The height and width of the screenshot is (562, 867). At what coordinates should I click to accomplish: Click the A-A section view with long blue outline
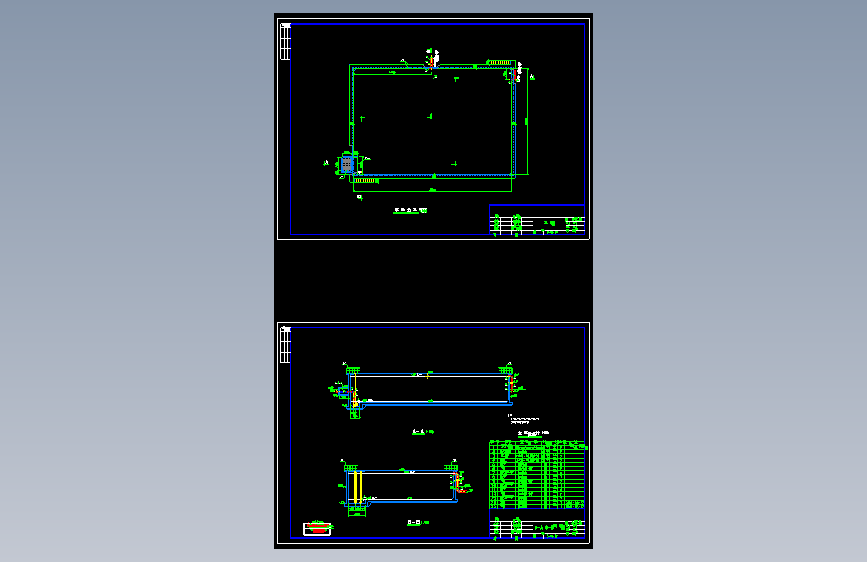429,391
